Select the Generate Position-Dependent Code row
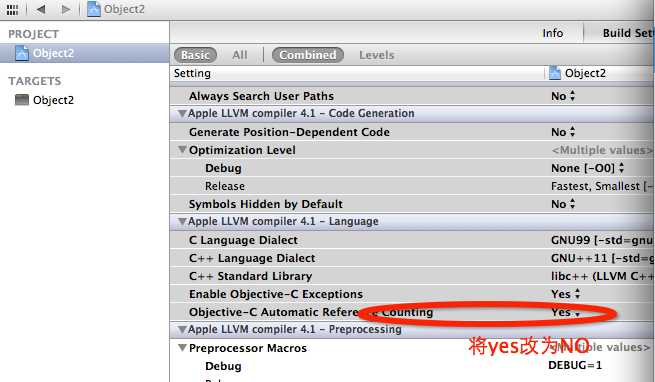 (x=411, y=132)
